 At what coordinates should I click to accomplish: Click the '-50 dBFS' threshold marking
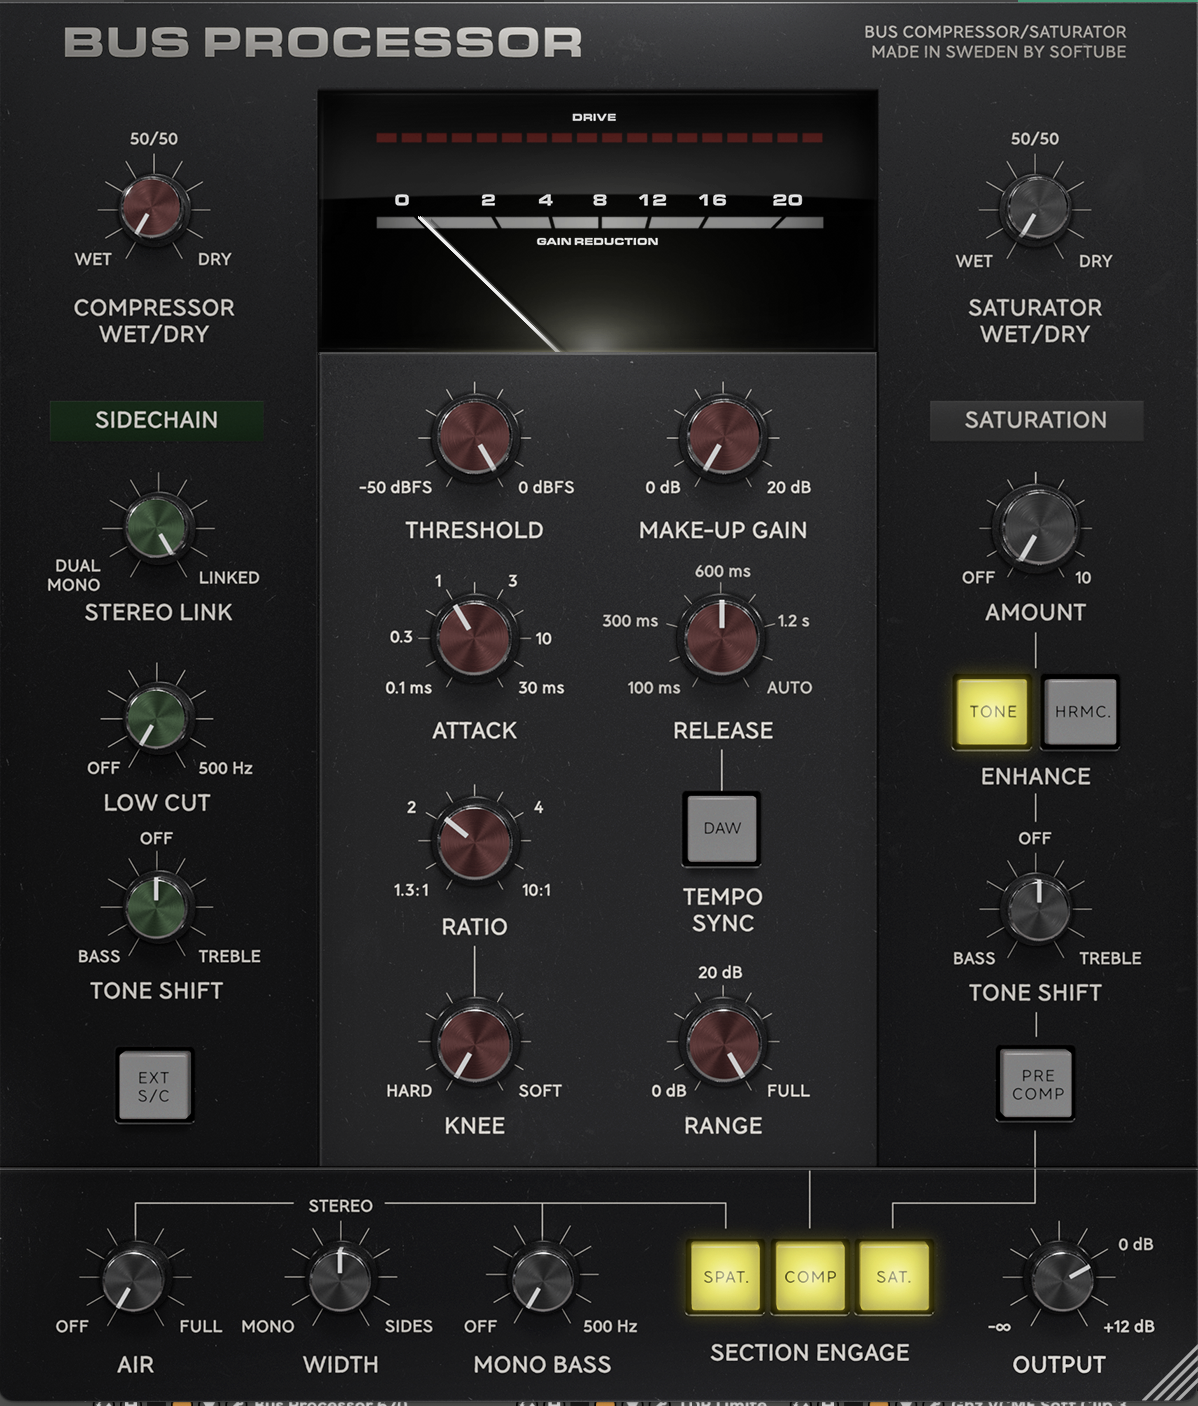pos(395,487)
